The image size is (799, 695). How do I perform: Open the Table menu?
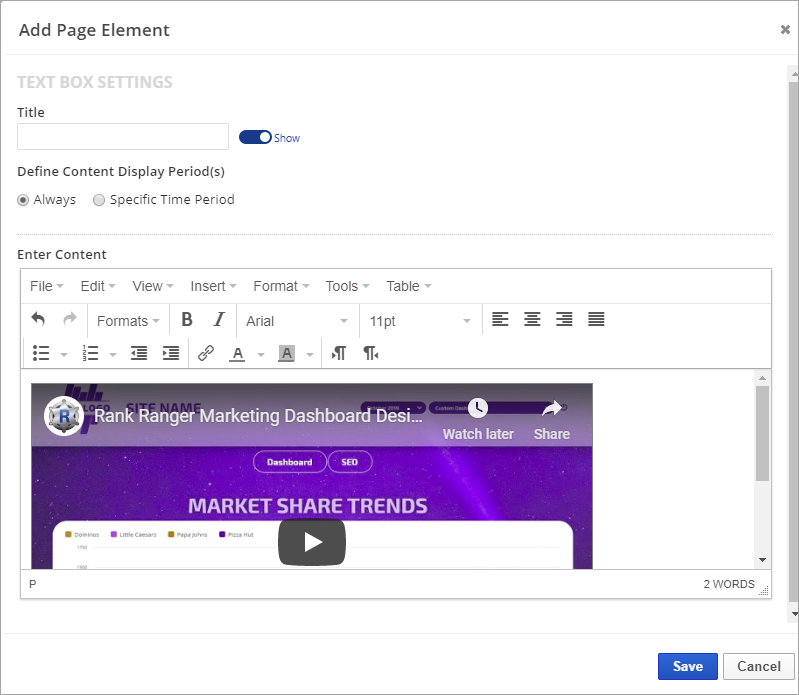(x=408, y=286)
